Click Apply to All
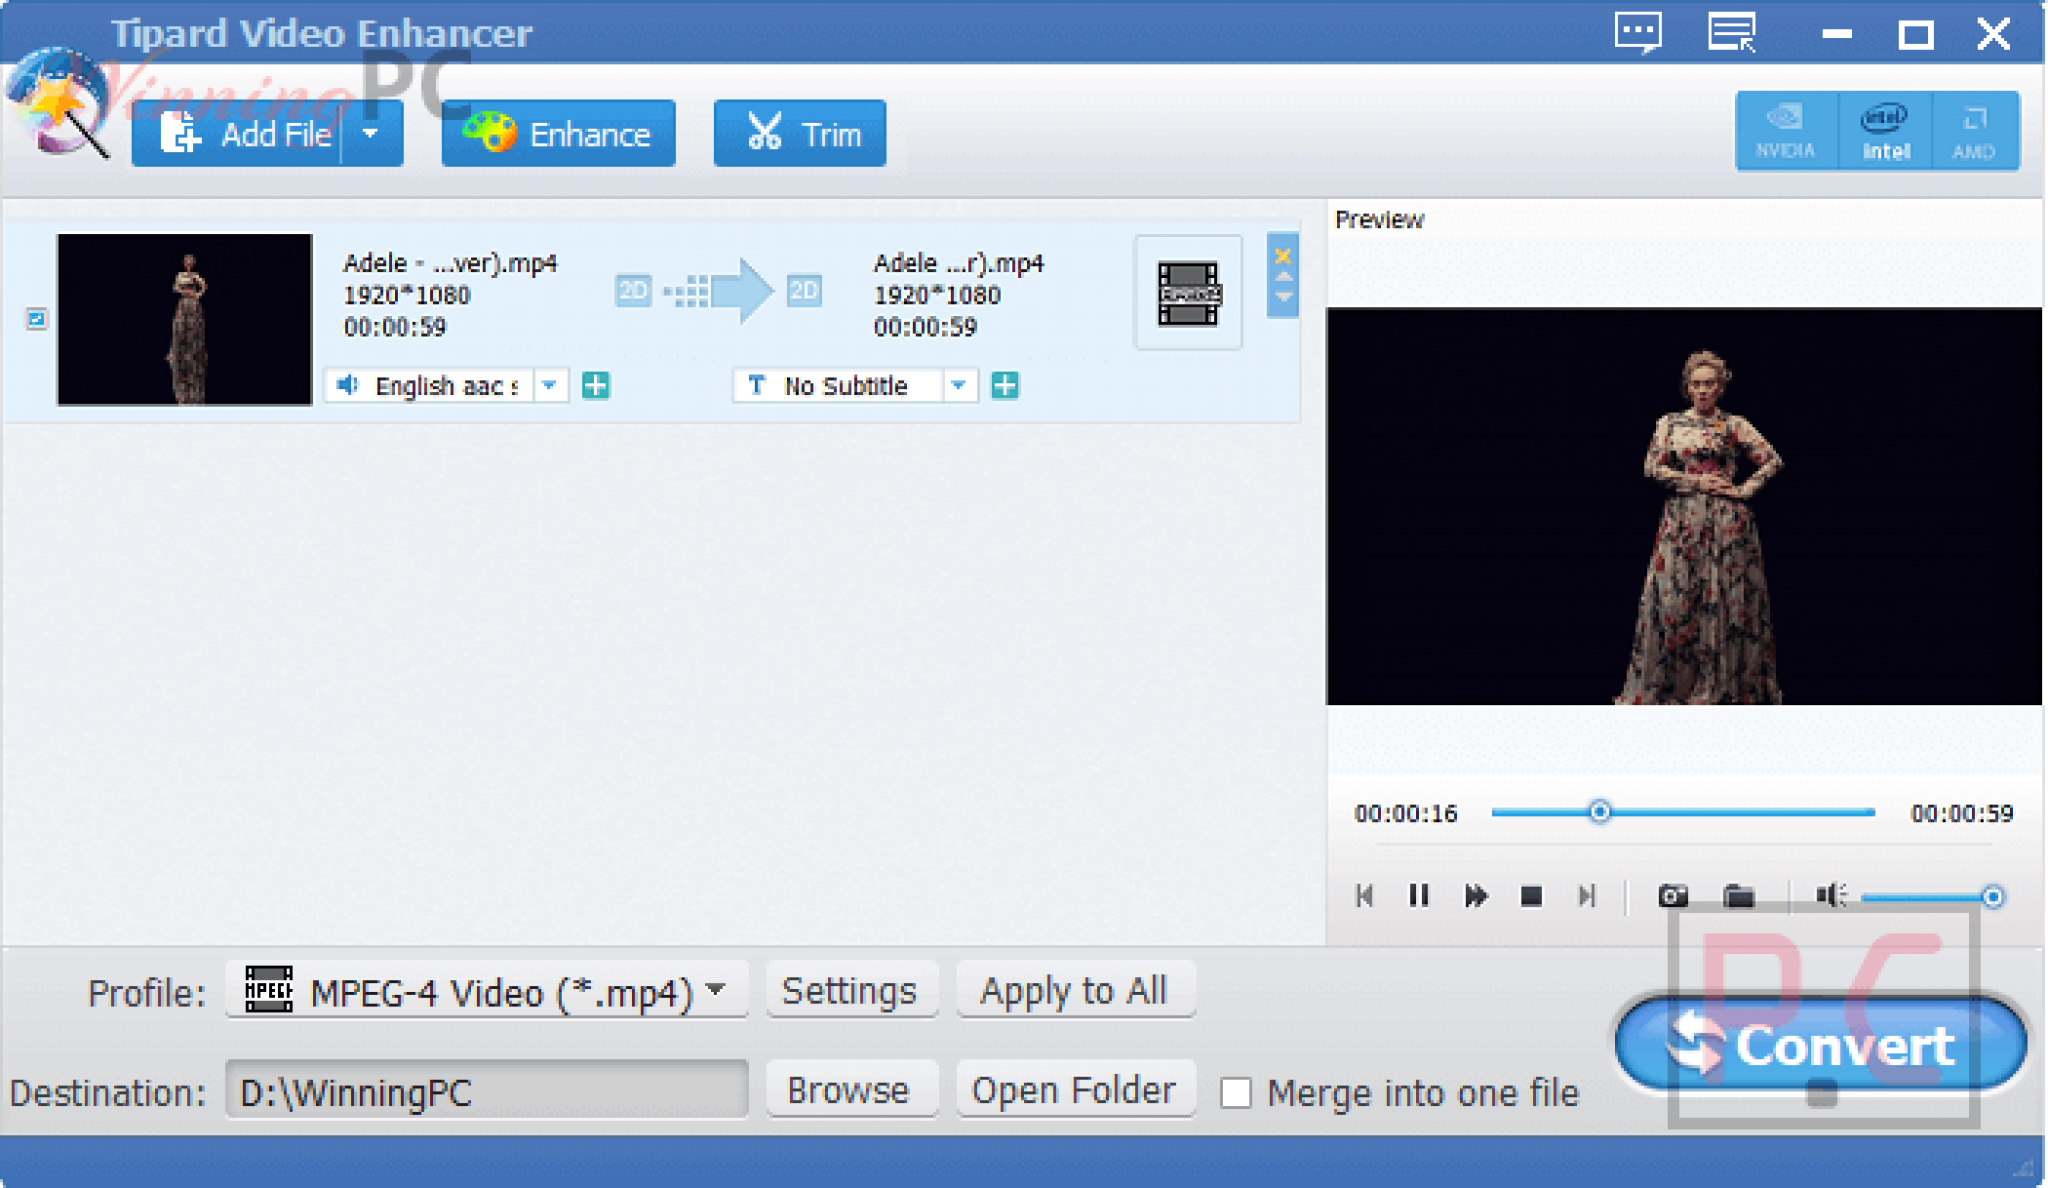2048x1188 pixels. pos(1075,991)
